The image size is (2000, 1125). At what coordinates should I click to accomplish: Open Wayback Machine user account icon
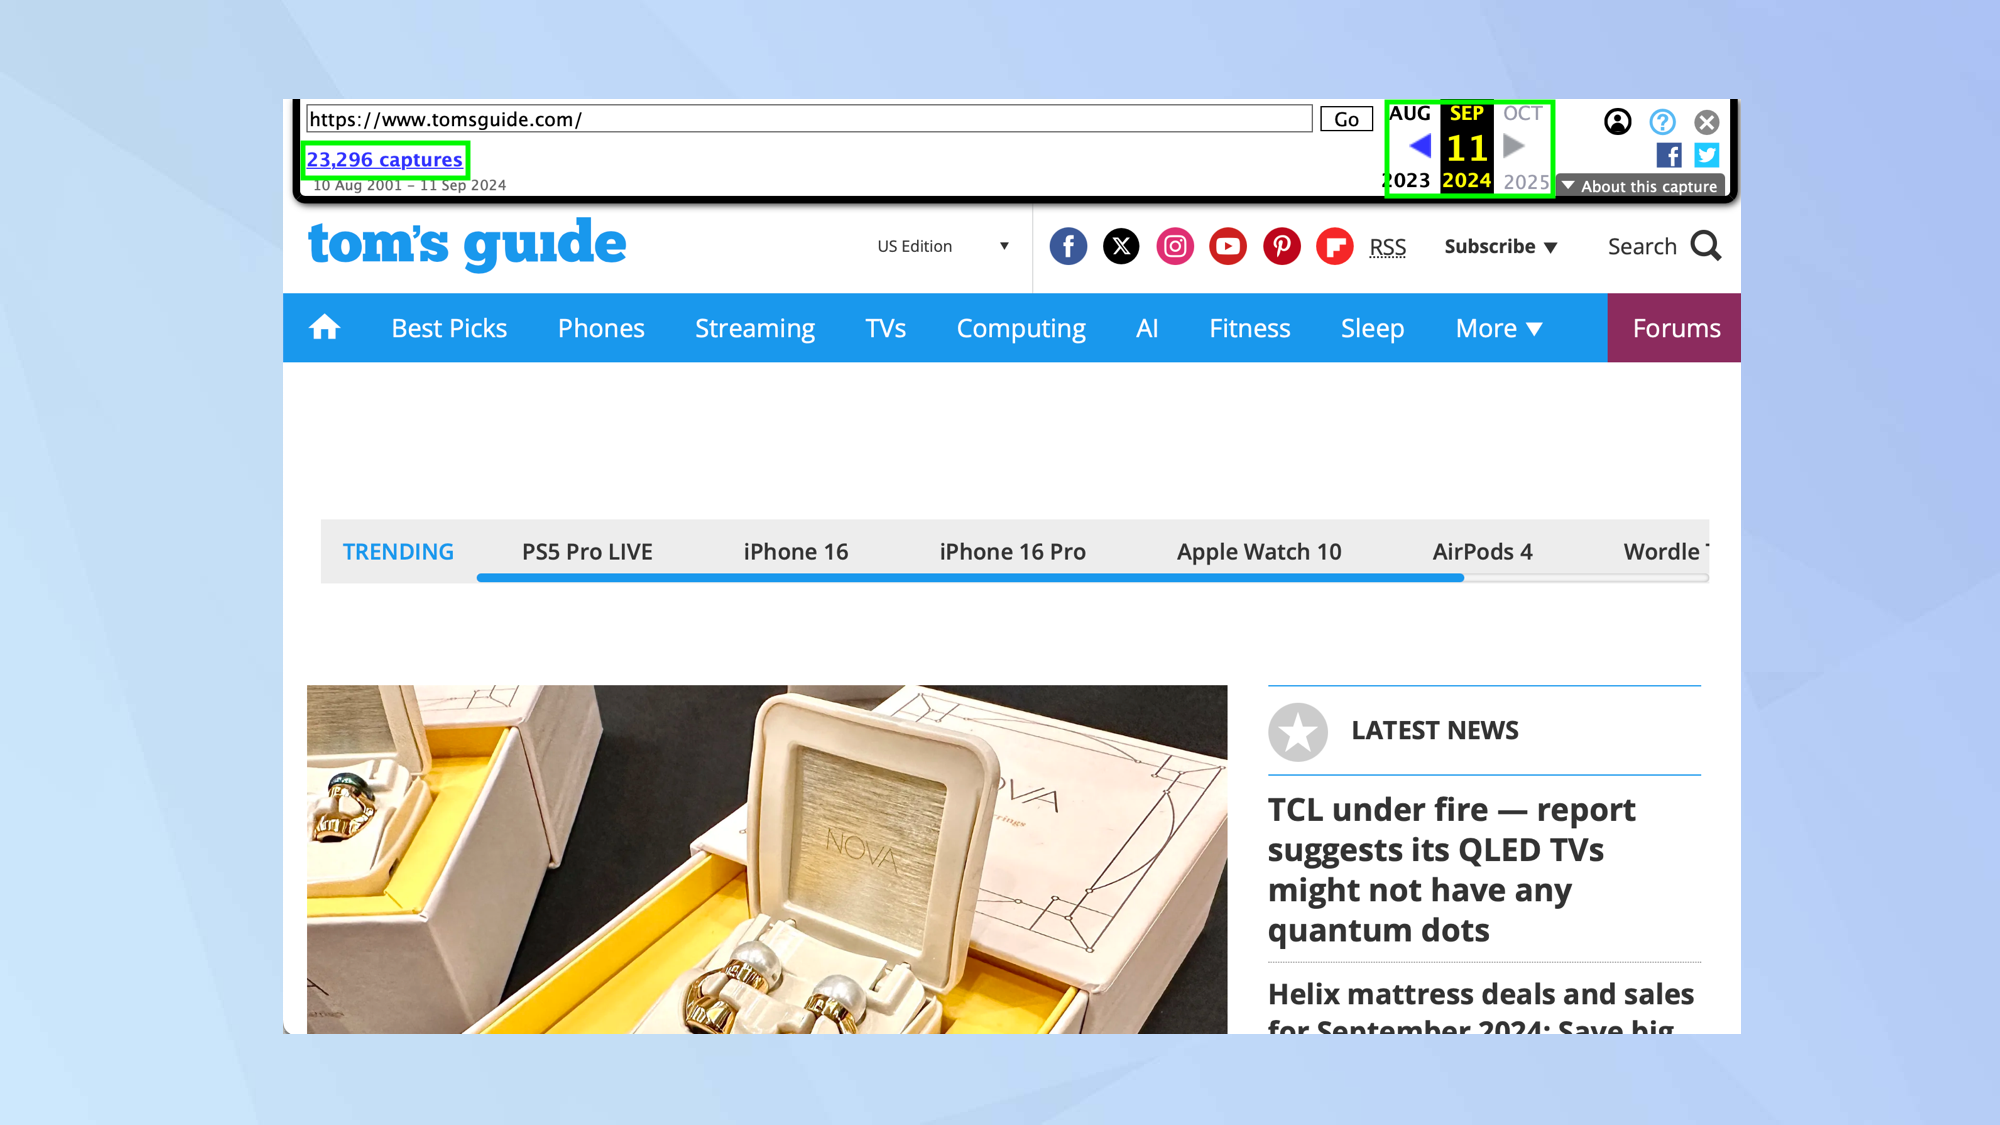1617,122
